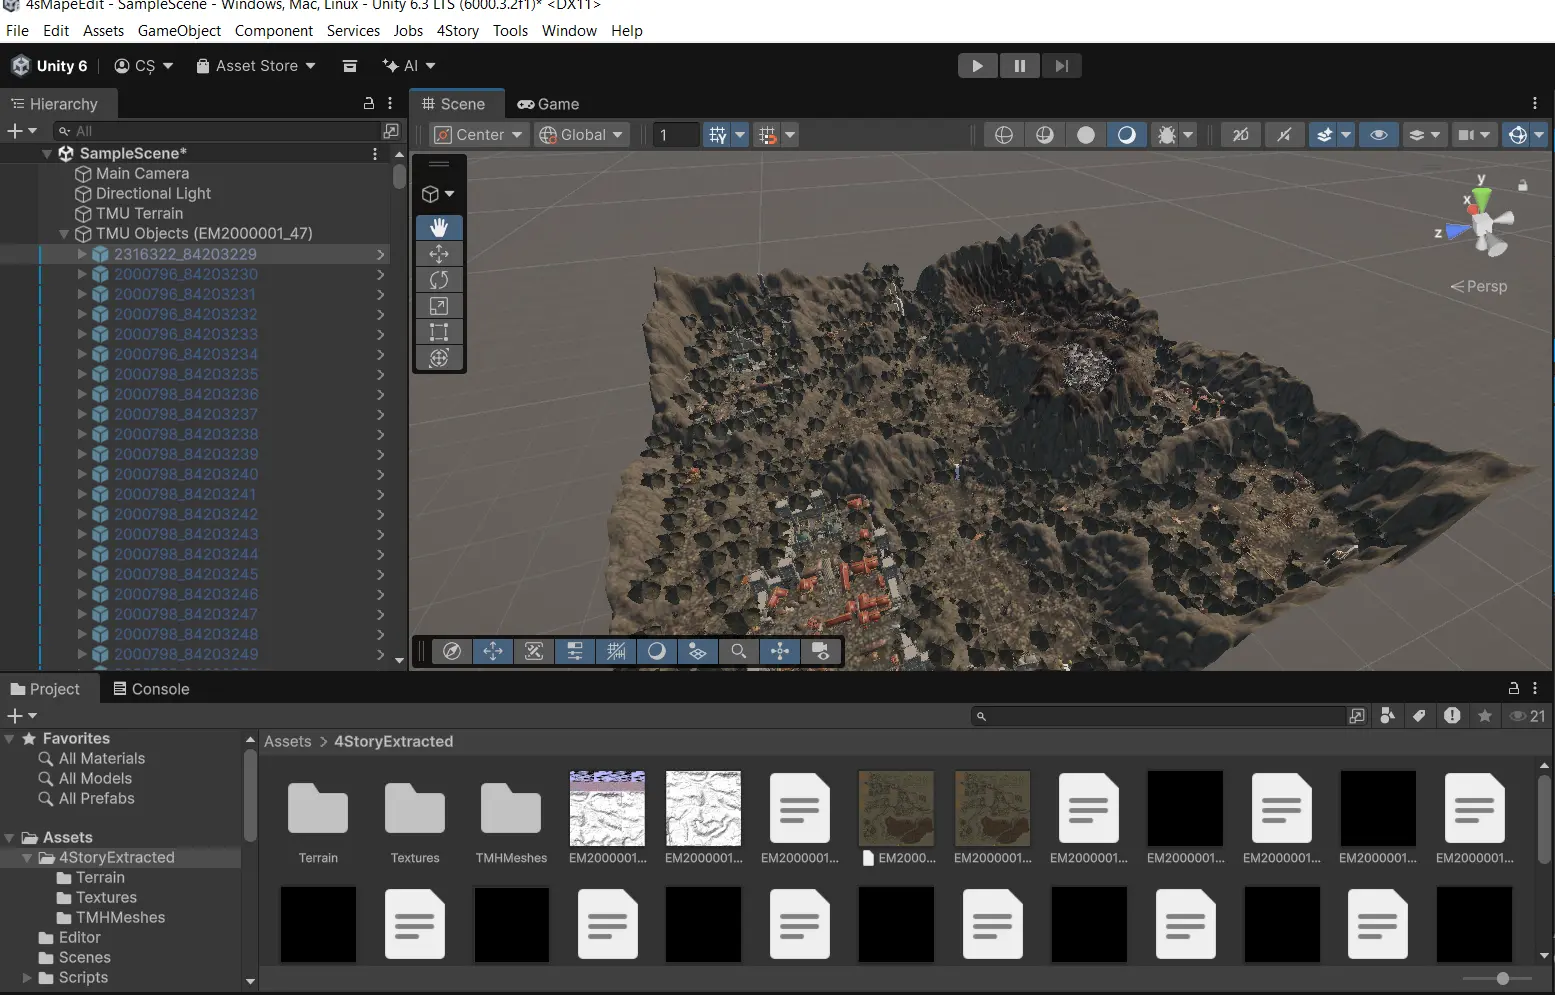Toggle grid snapping button
The height and width of the screenshot is (995, 1555).
tap(717, 135)
